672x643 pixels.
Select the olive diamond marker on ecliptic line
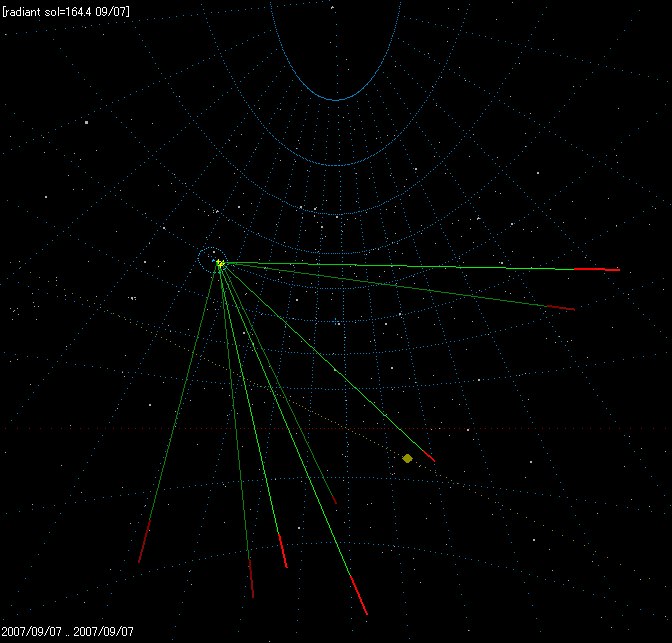click(408, 459)
